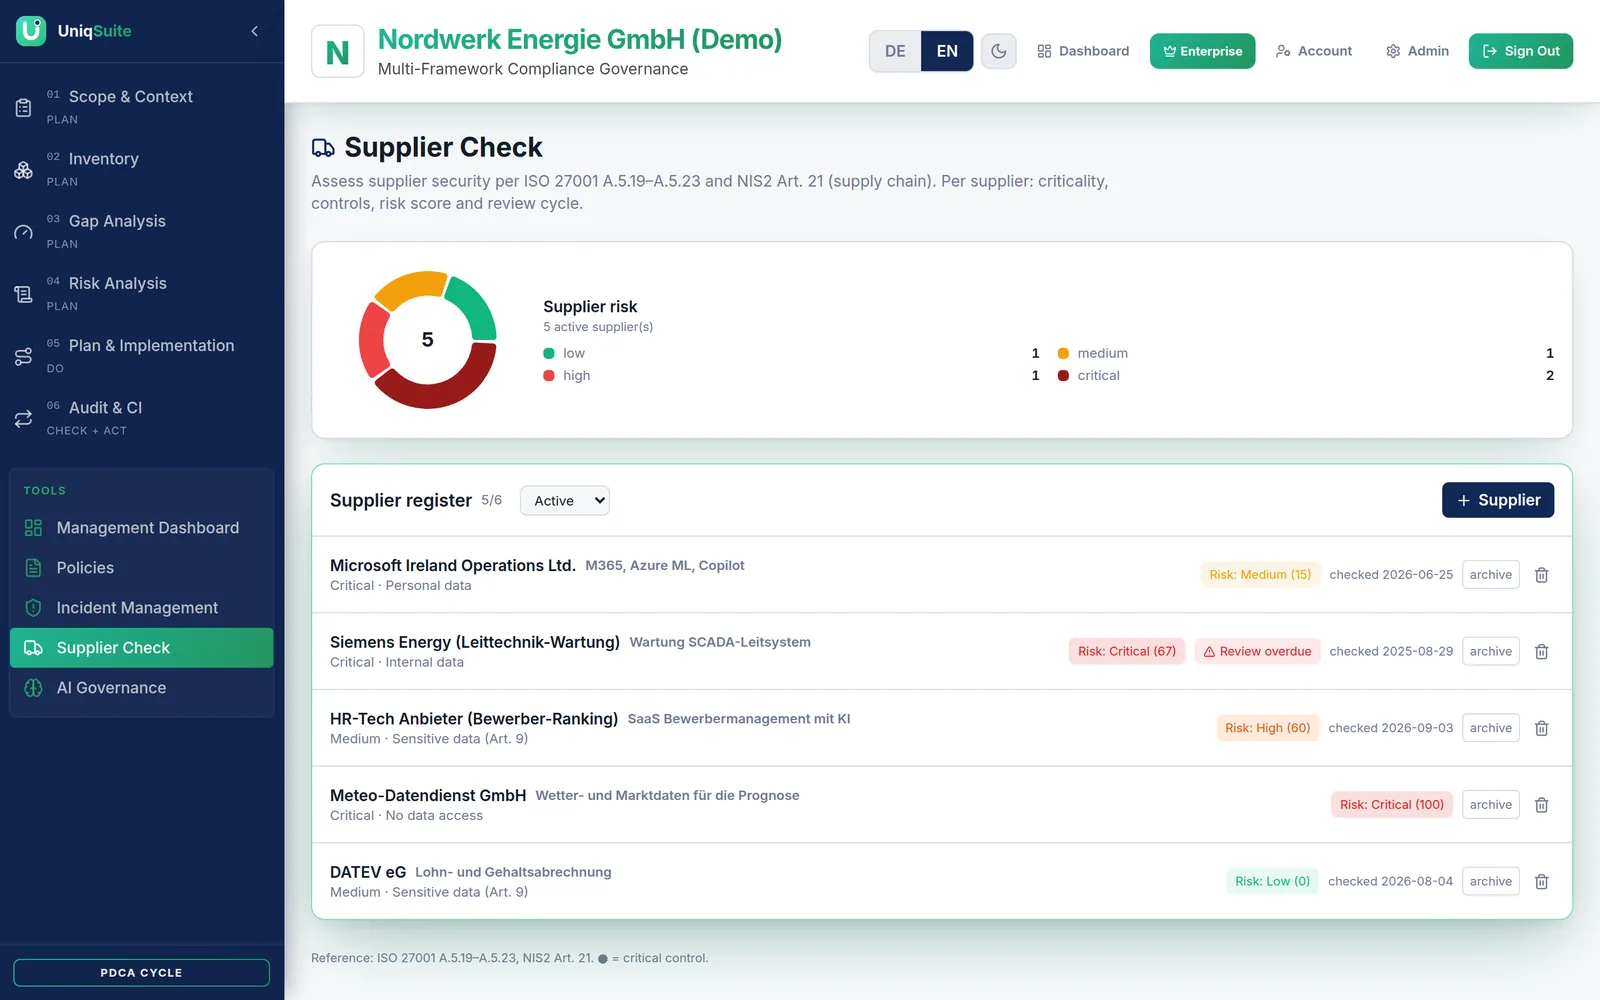Screen dimensions: 1600x1000
Task: Archive the Siemens Energy supplier
Action: 1490,652
